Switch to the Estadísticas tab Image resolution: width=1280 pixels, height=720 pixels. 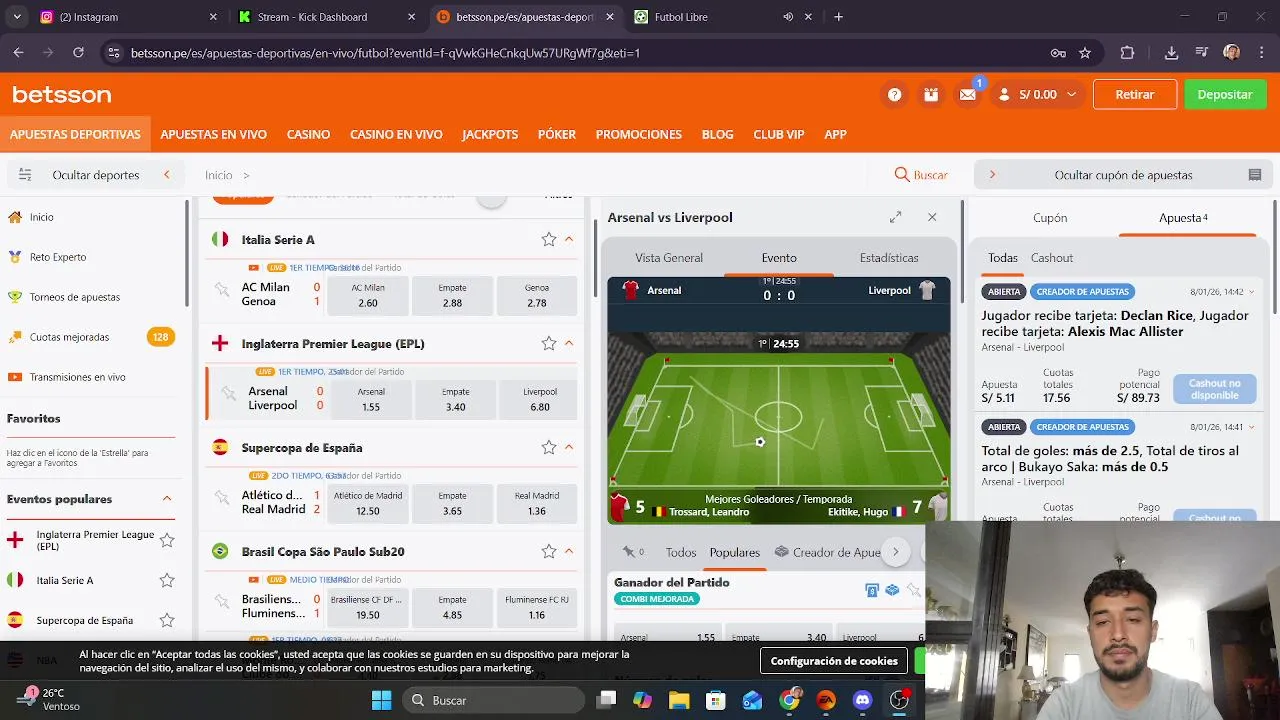click(889, 258)
